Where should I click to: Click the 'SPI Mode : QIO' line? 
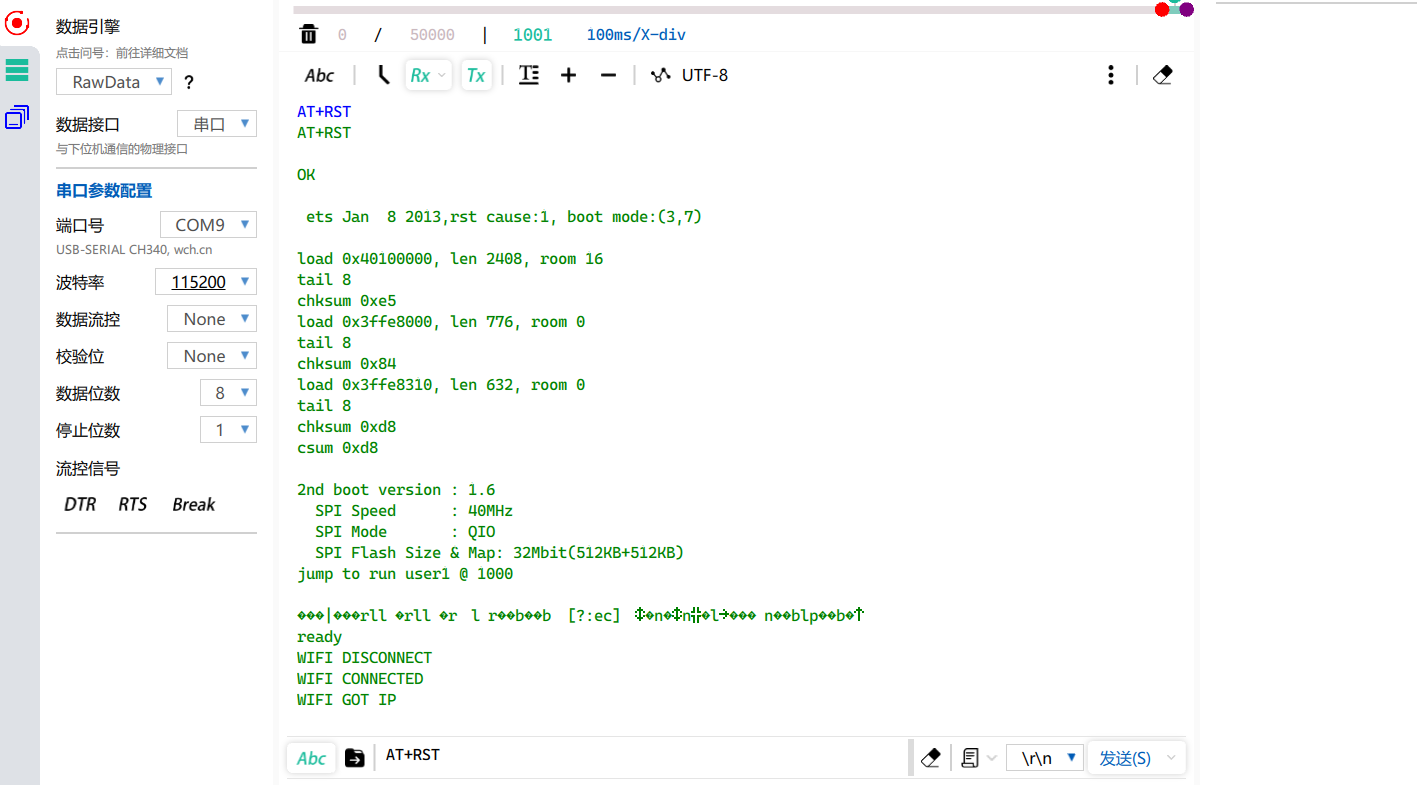click(x=405, y=532)
